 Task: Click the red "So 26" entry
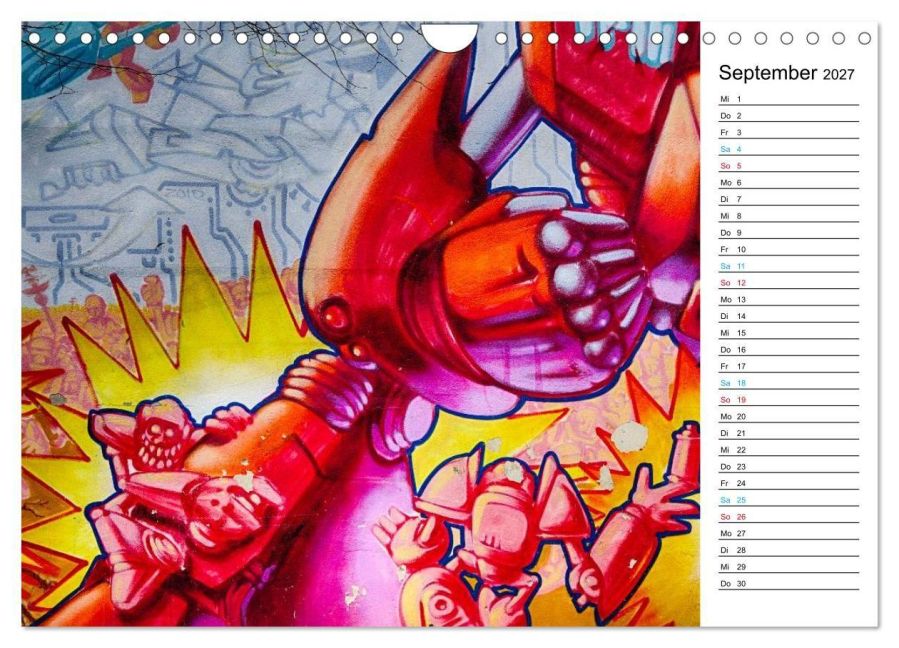tap(789, 516)
